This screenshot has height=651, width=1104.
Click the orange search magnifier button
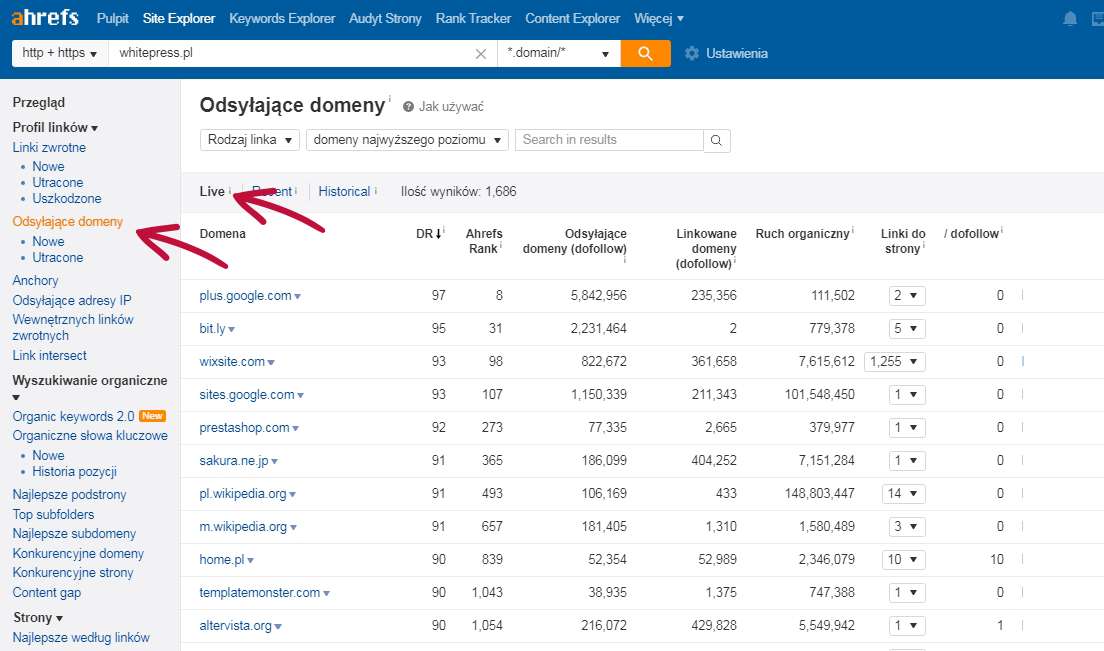coord(645,53)
